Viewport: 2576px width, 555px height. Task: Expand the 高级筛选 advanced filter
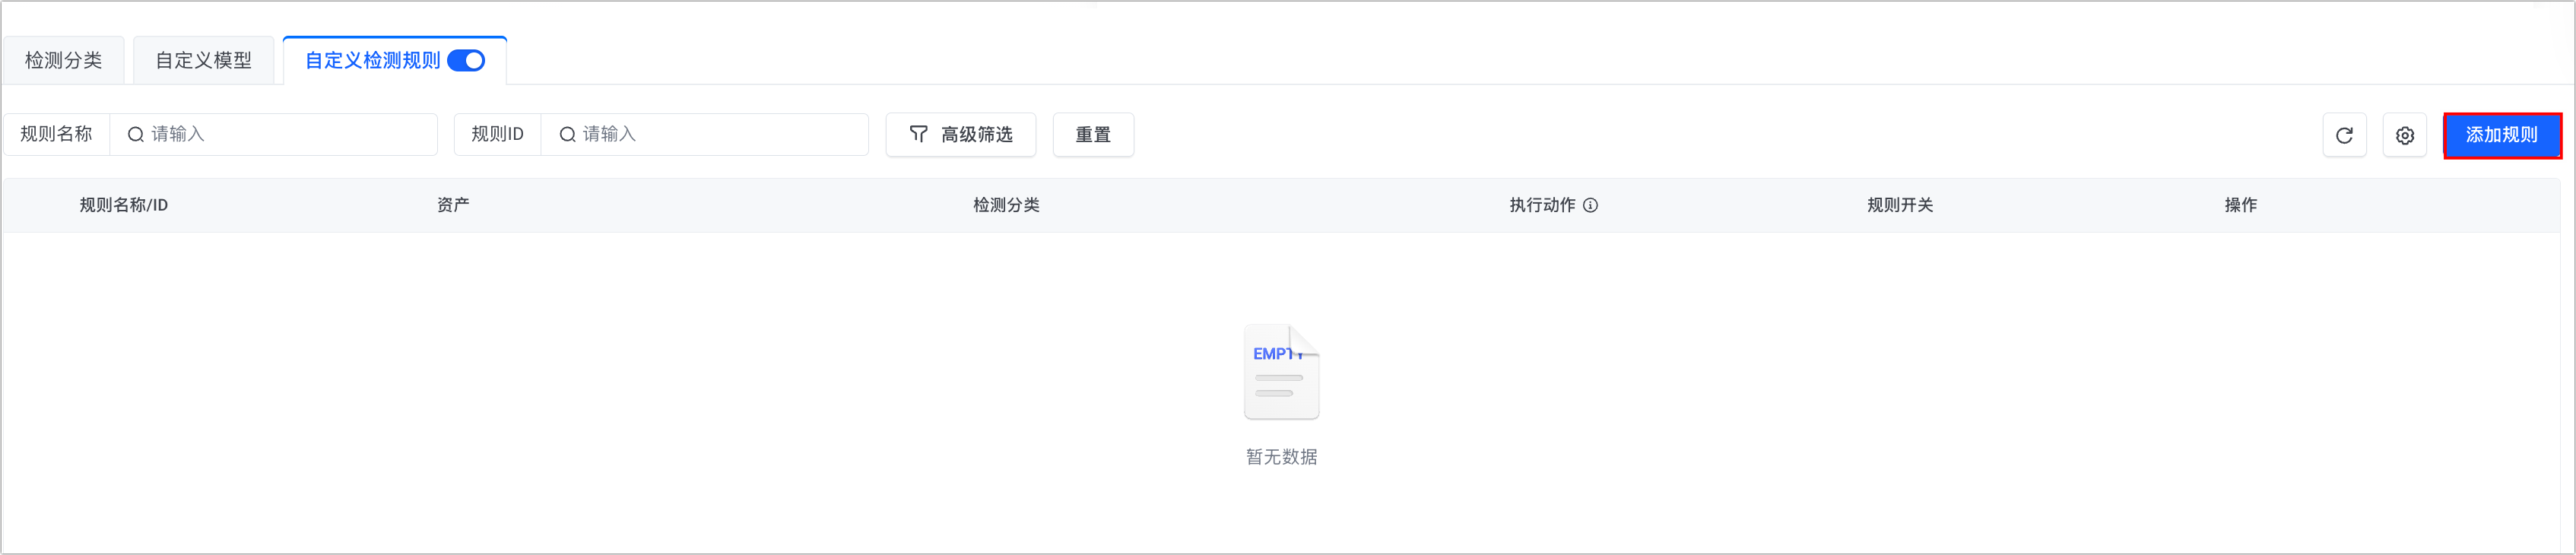click(960, 135)
